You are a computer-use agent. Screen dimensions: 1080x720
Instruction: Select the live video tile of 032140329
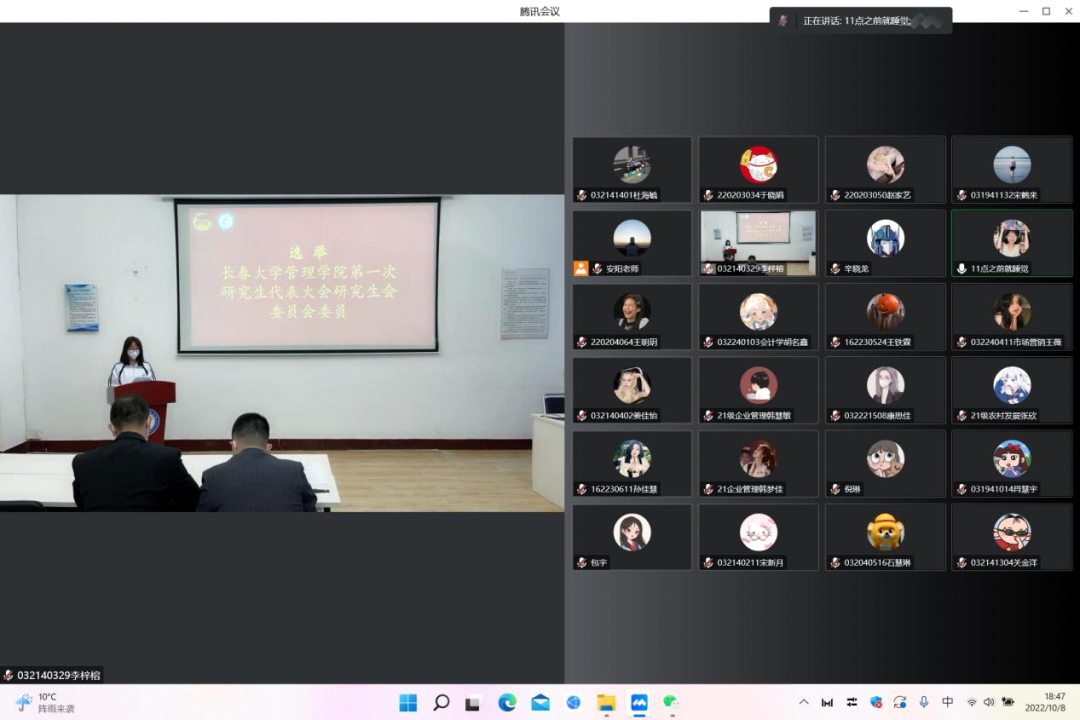point(758,243)
